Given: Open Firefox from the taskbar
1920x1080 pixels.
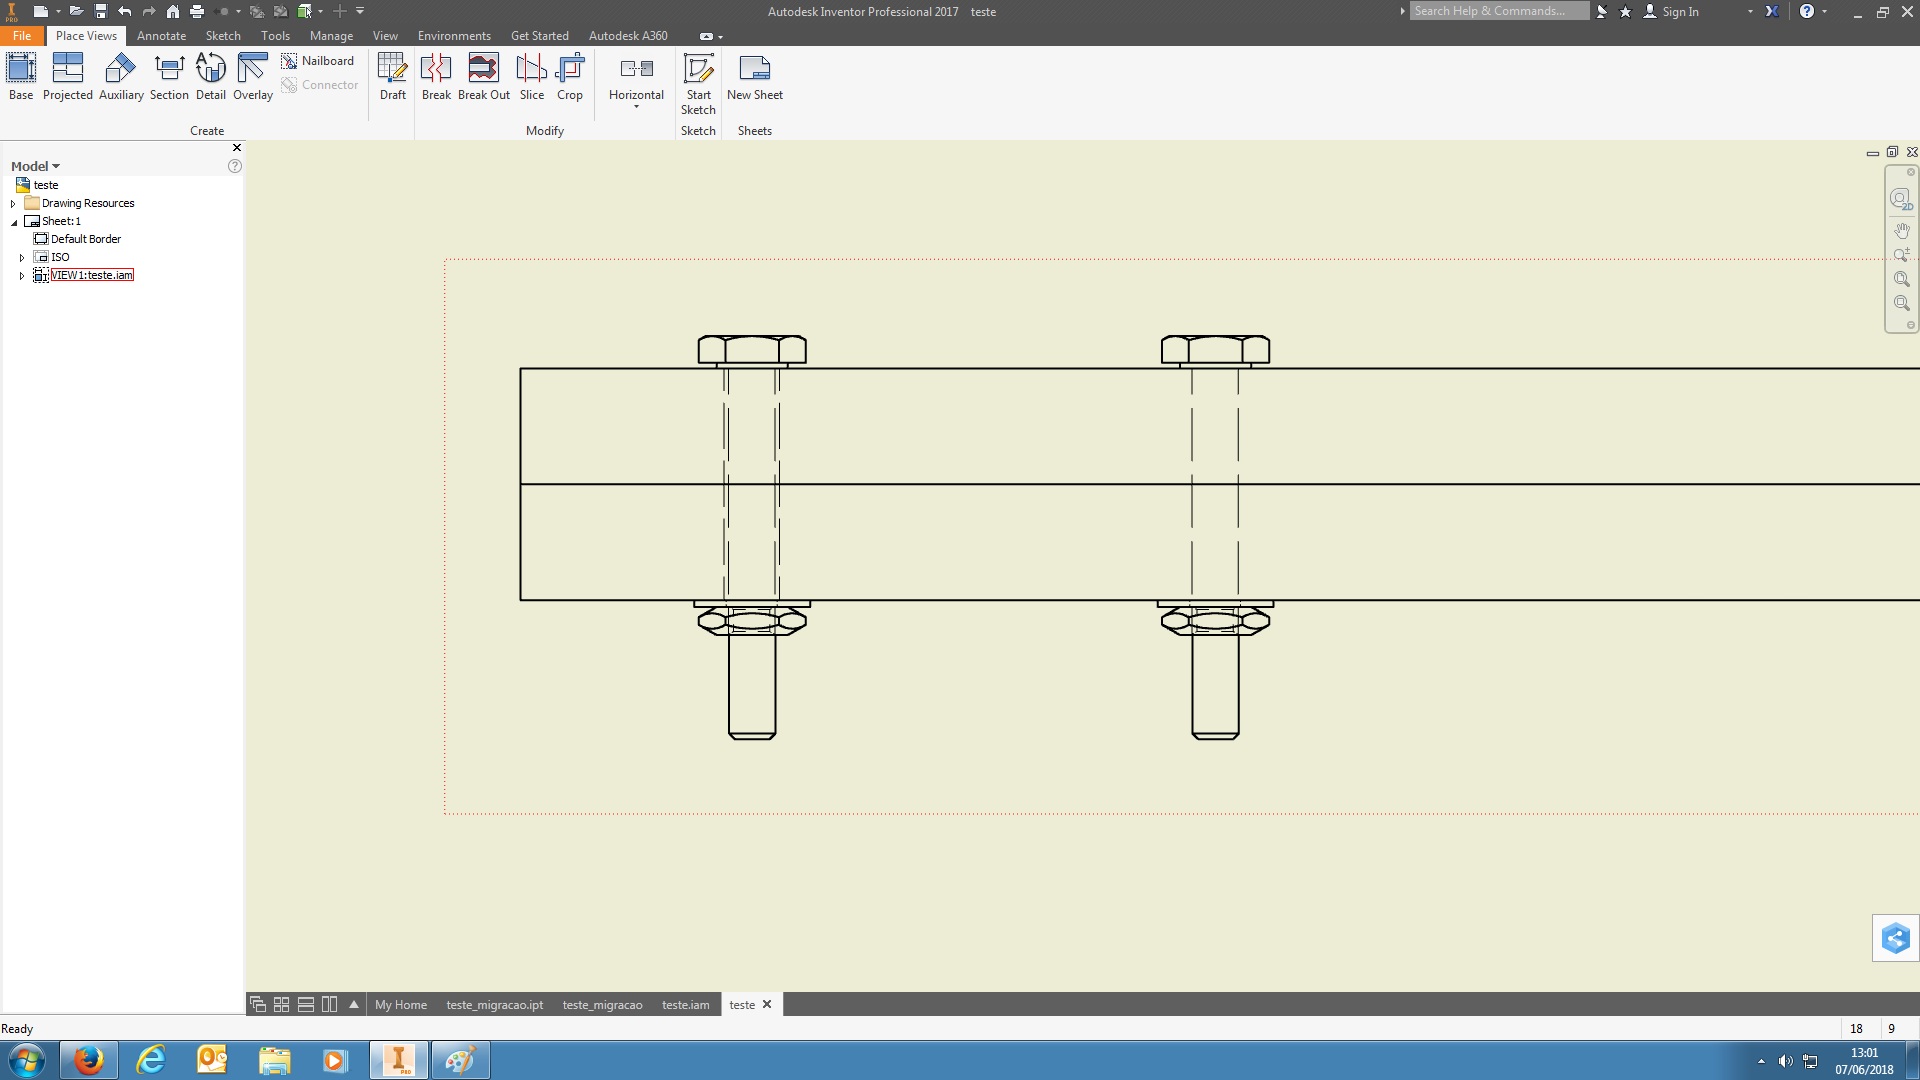Looking at the screenshot, I should pos(88,1060).
